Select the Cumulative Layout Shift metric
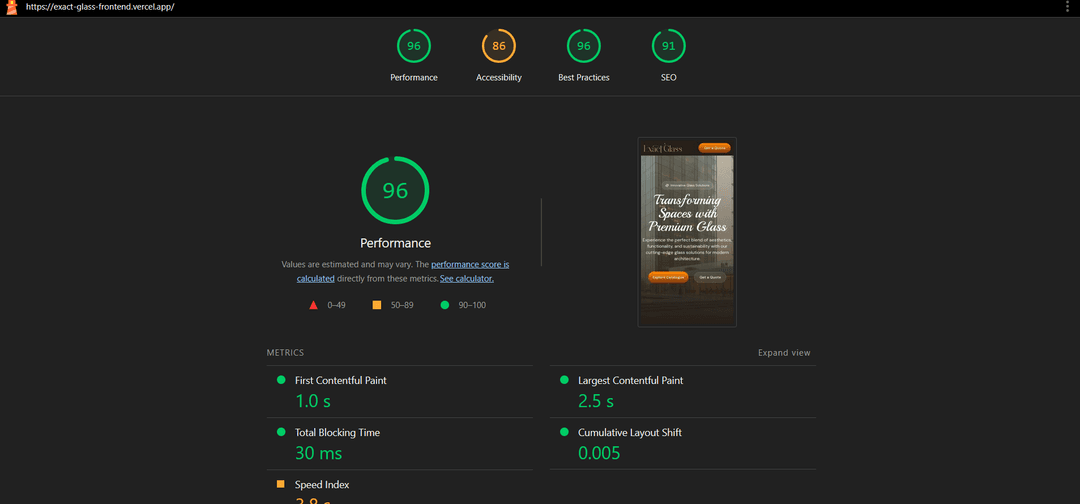The height and width of the screenshot is (504, 1080). pyautogui.click(x=629, y=433)
